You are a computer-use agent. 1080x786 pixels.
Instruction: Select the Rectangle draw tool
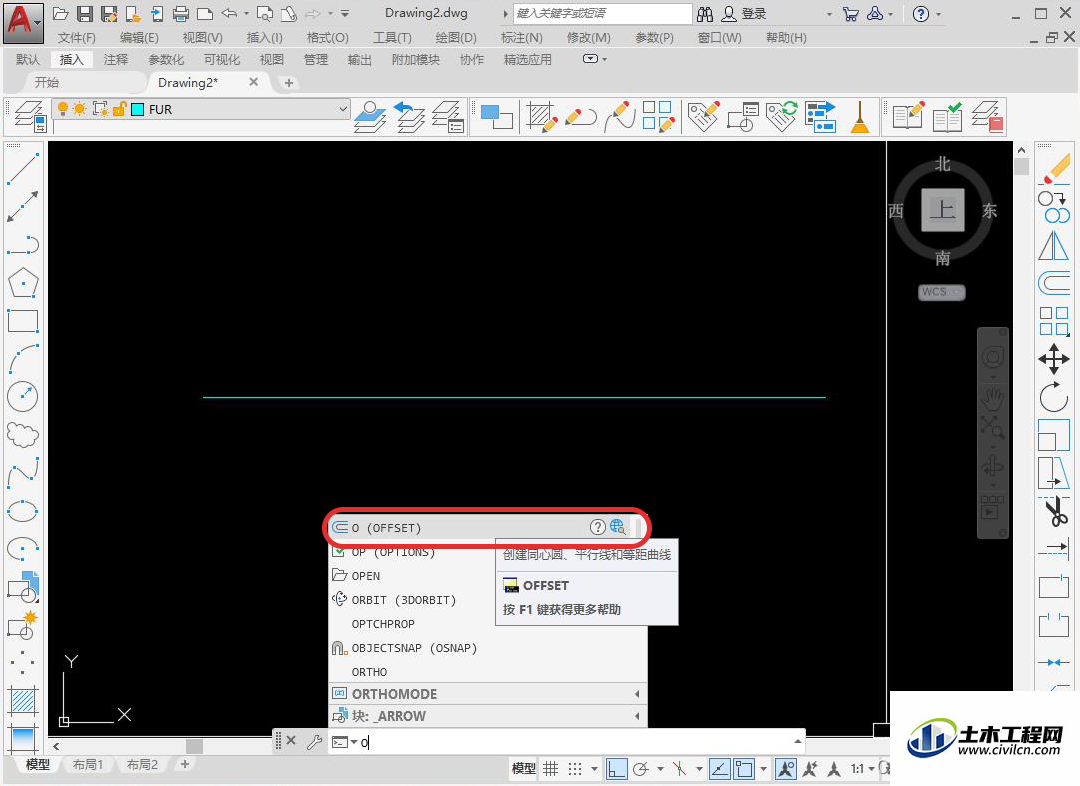pos(23,321)
